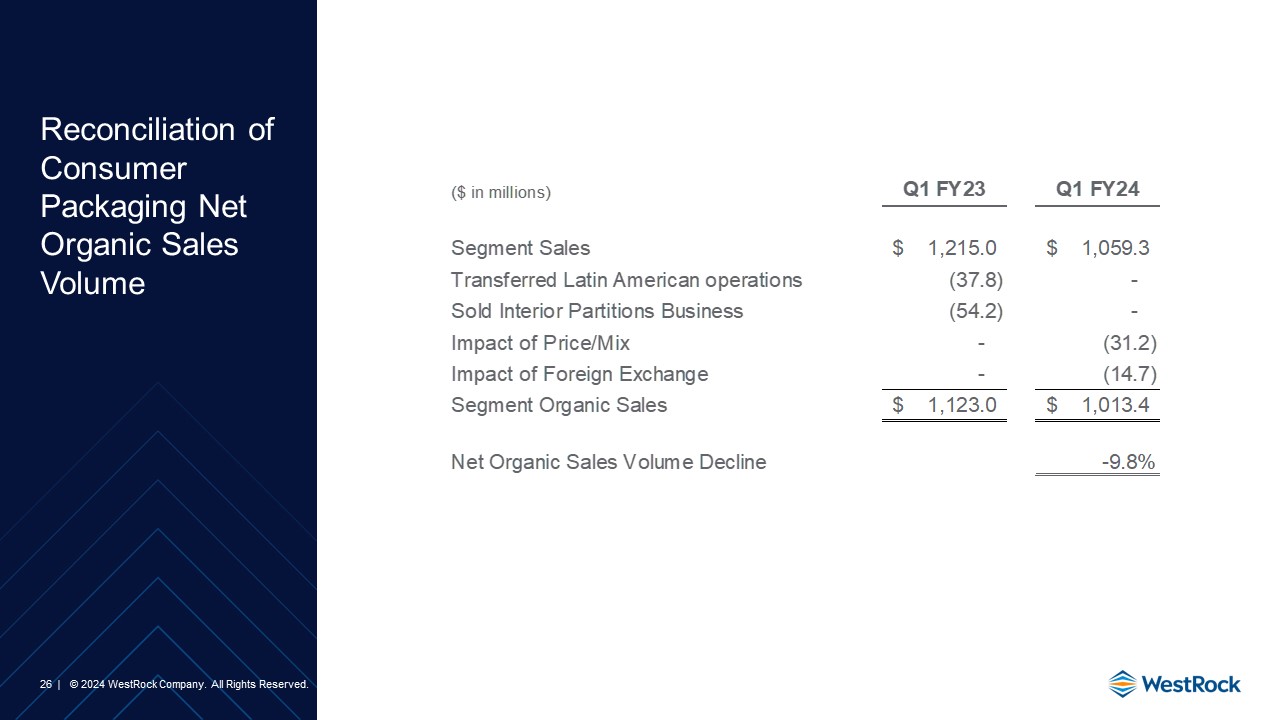
Task: Click the 'Segment Sales' row label
Action: click(x=520, y=248)
